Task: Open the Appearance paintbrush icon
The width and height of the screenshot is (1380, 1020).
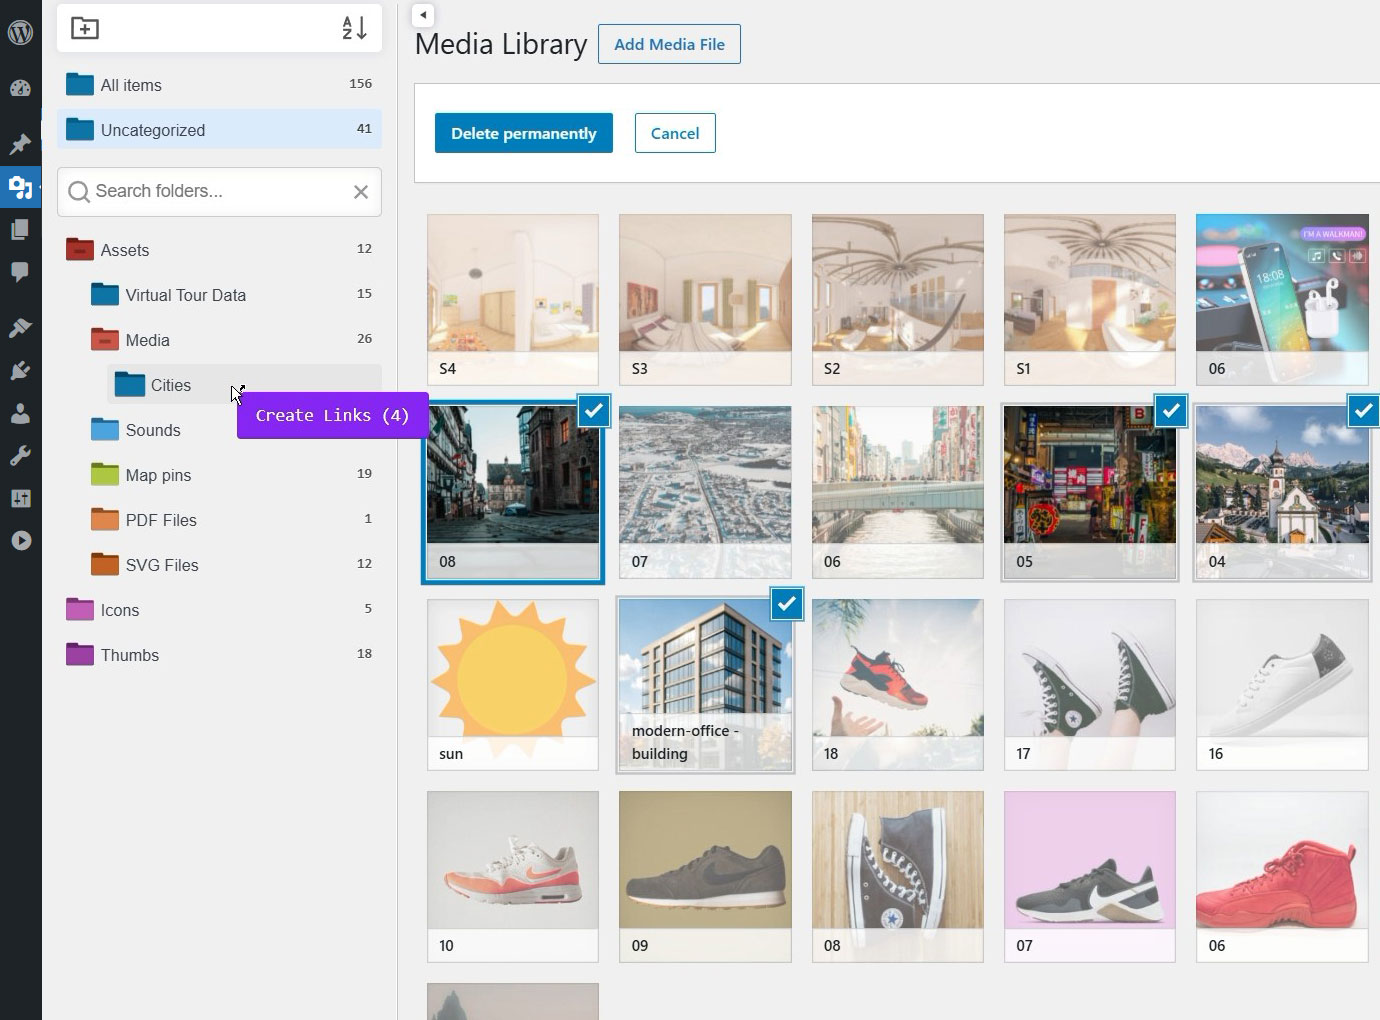Action: click(20, 328)
